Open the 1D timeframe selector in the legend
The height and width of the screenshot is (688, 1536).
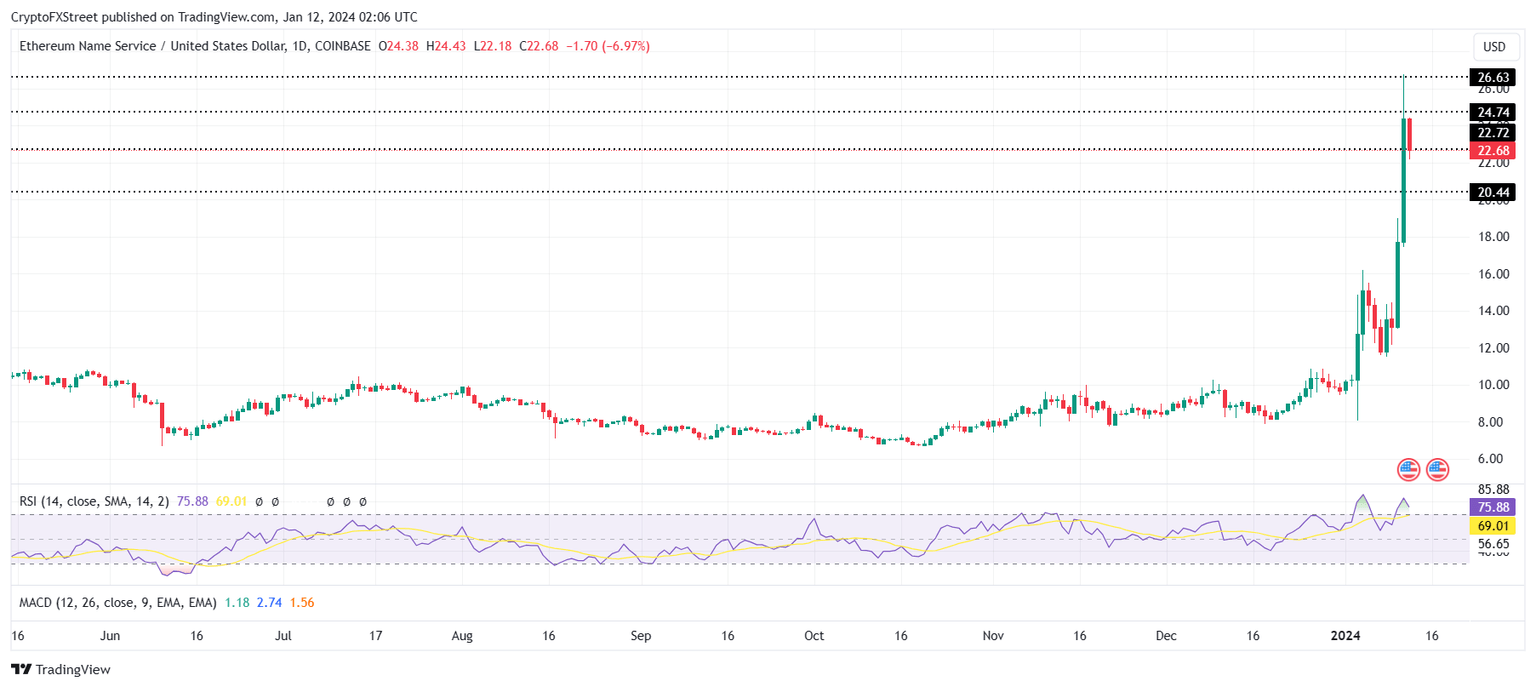(x=297, y=46)
